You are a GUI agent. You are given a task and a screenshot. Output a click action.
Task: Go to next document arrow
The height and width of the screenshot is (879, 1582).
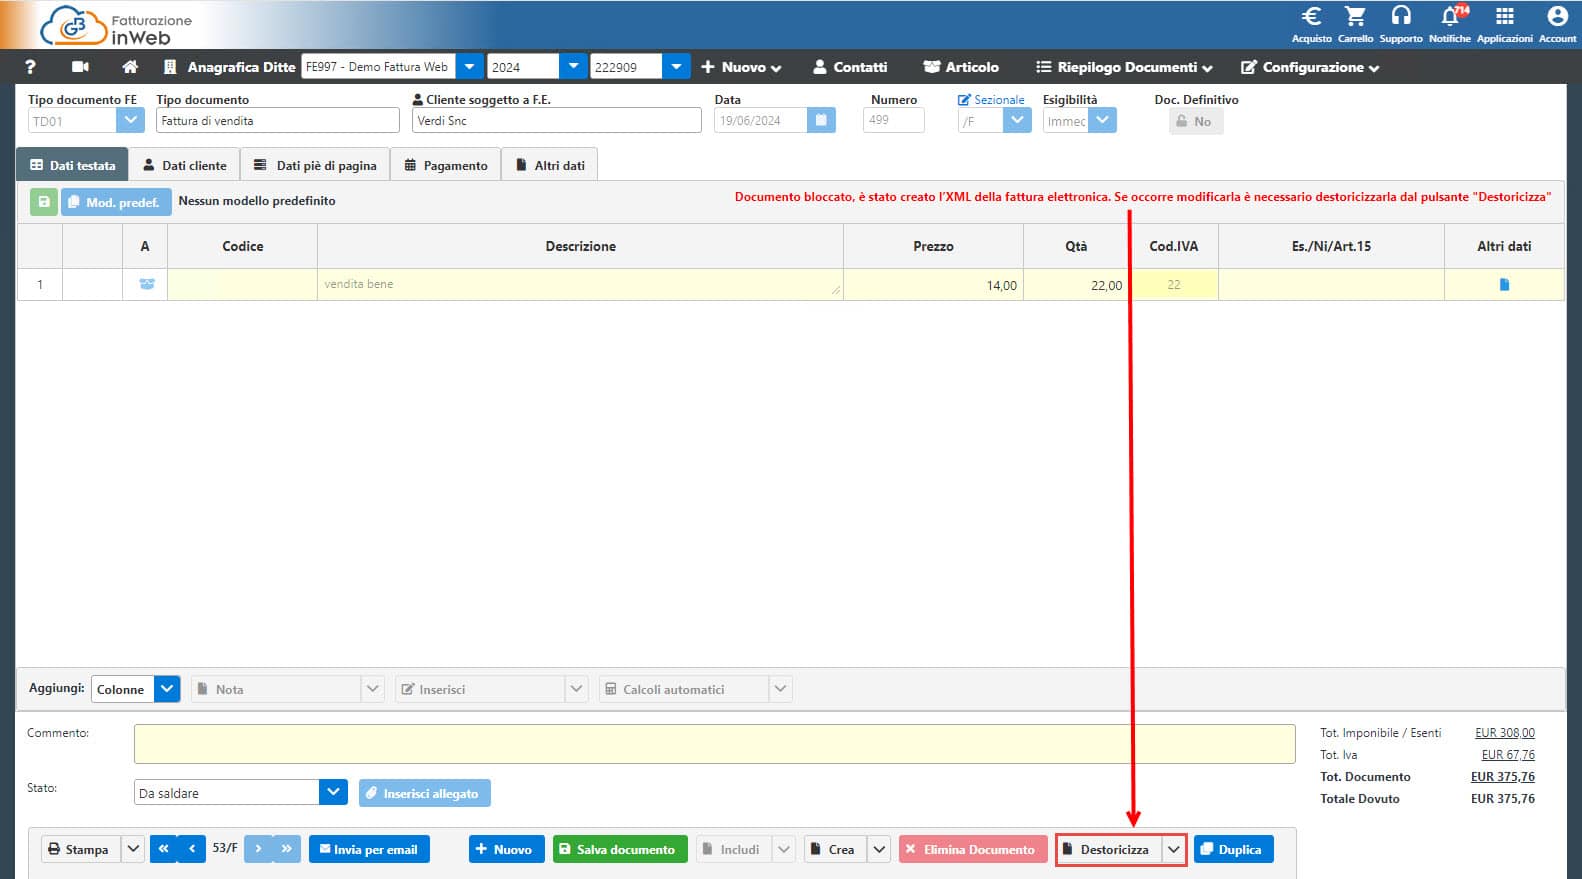pos(258,849)
